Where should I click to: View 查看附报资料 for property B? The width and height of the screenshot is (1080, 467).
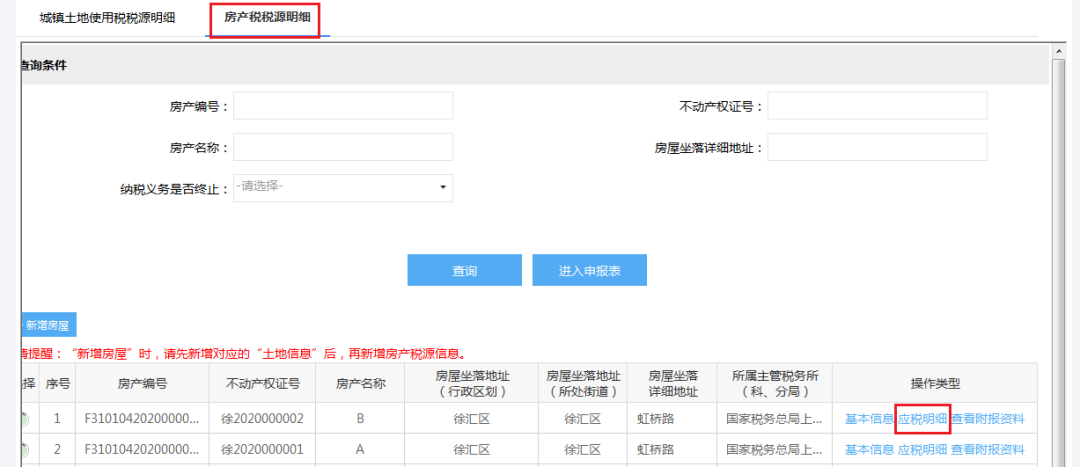(x=987, y=419)
